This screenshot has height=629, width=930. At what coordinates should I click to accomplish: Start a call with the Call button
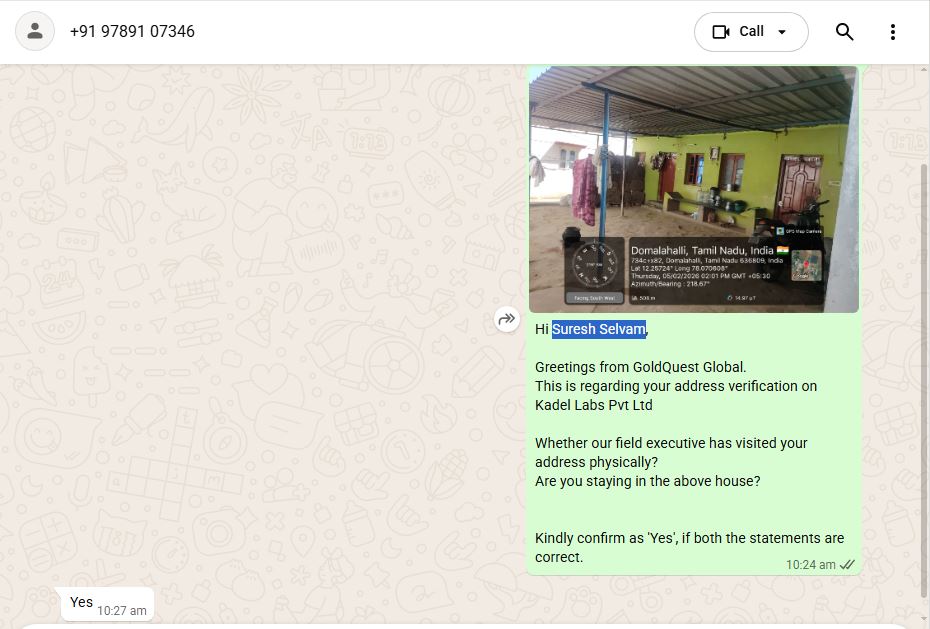[751, 32]
